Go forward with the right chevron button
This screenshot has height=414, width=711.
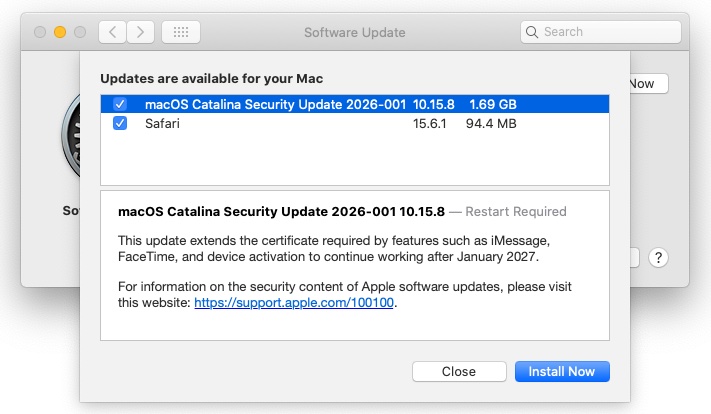[140, 32]
